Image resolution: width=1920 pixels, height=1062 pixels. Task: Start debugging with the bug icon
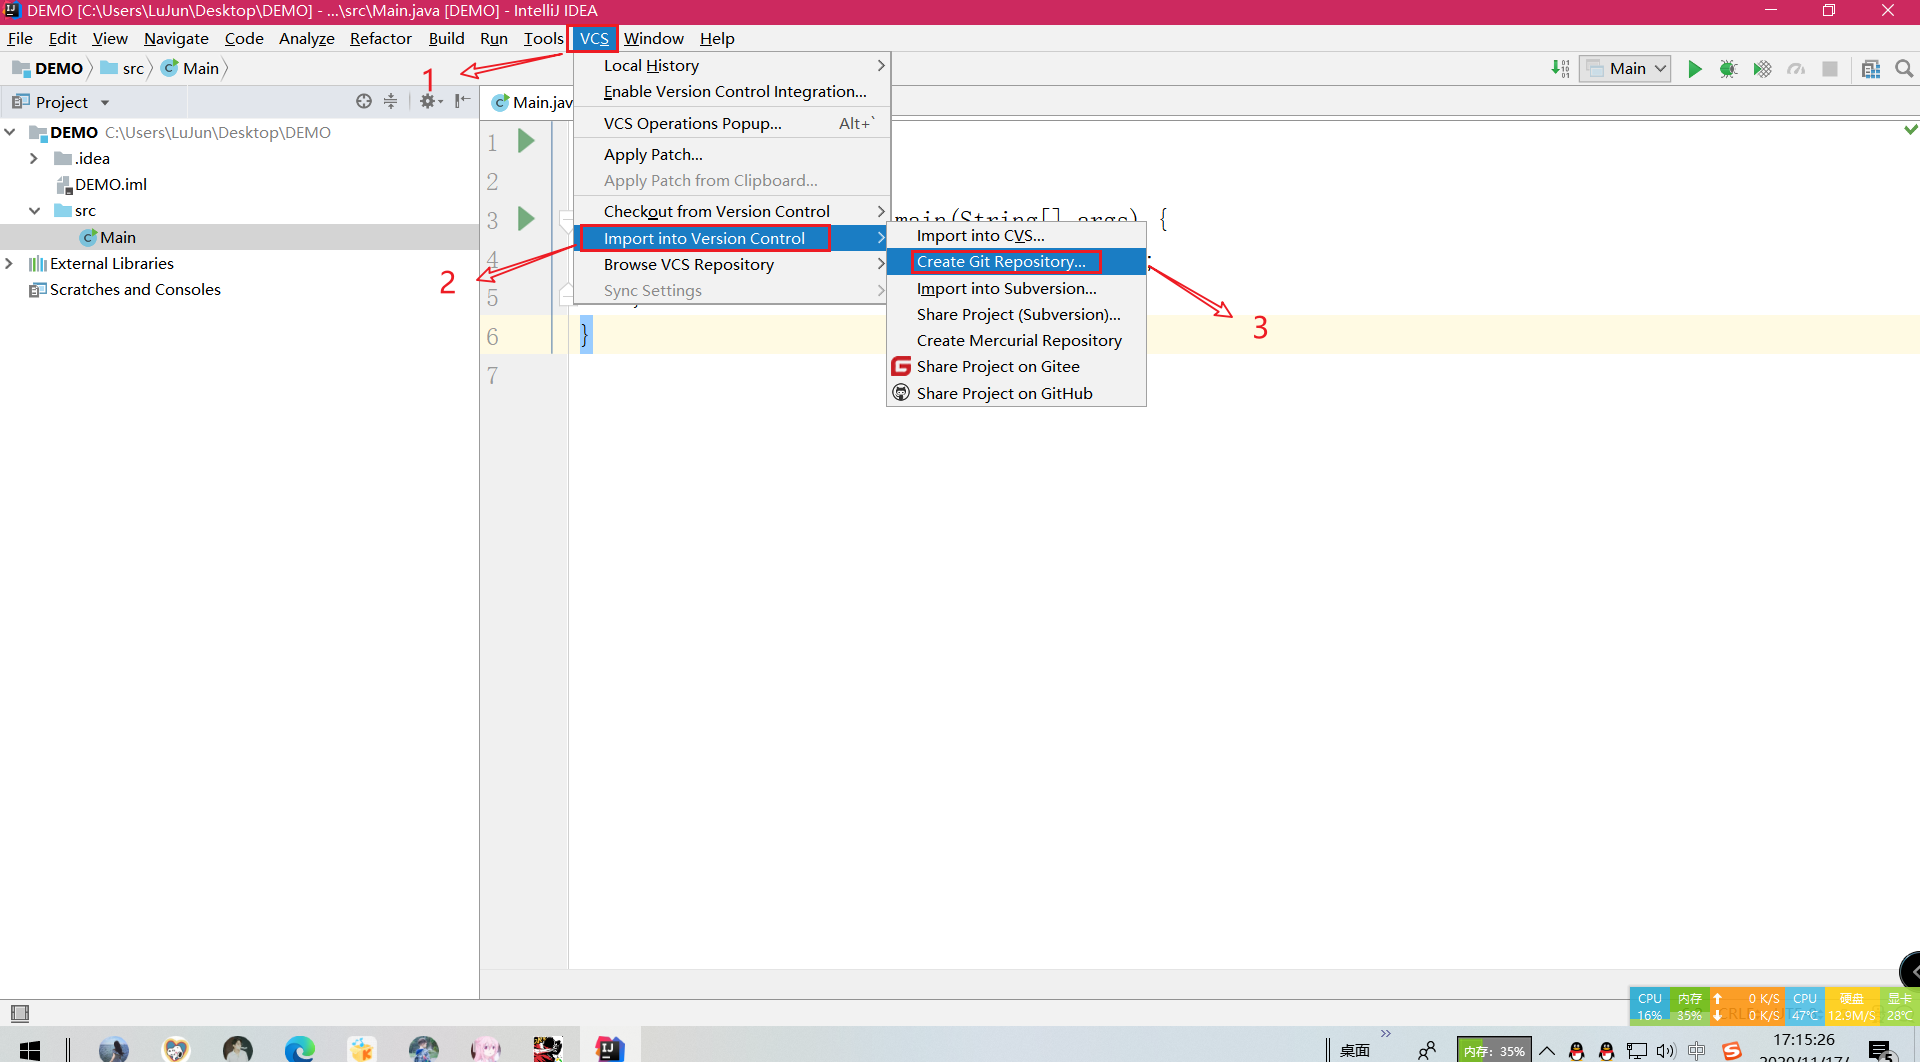coord(1728,69)
